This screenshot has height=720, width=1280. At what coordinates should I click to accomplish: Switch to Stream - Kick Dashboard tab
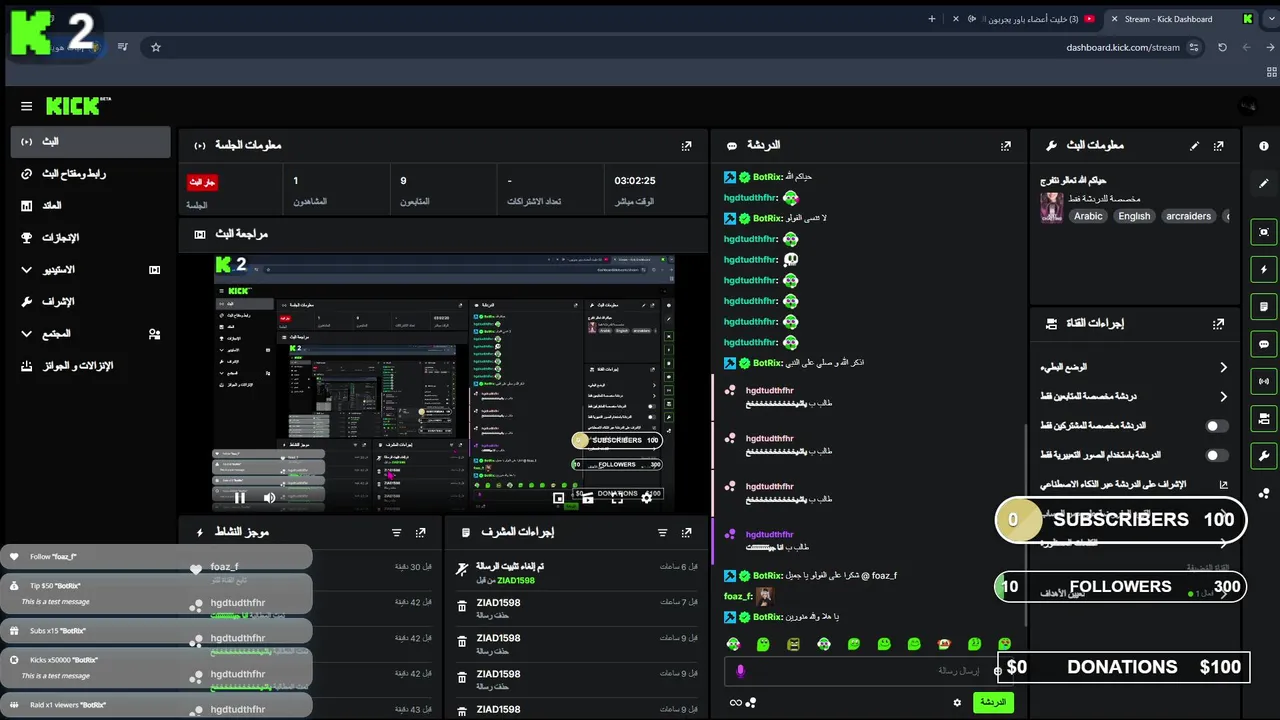pos(1180,19)
